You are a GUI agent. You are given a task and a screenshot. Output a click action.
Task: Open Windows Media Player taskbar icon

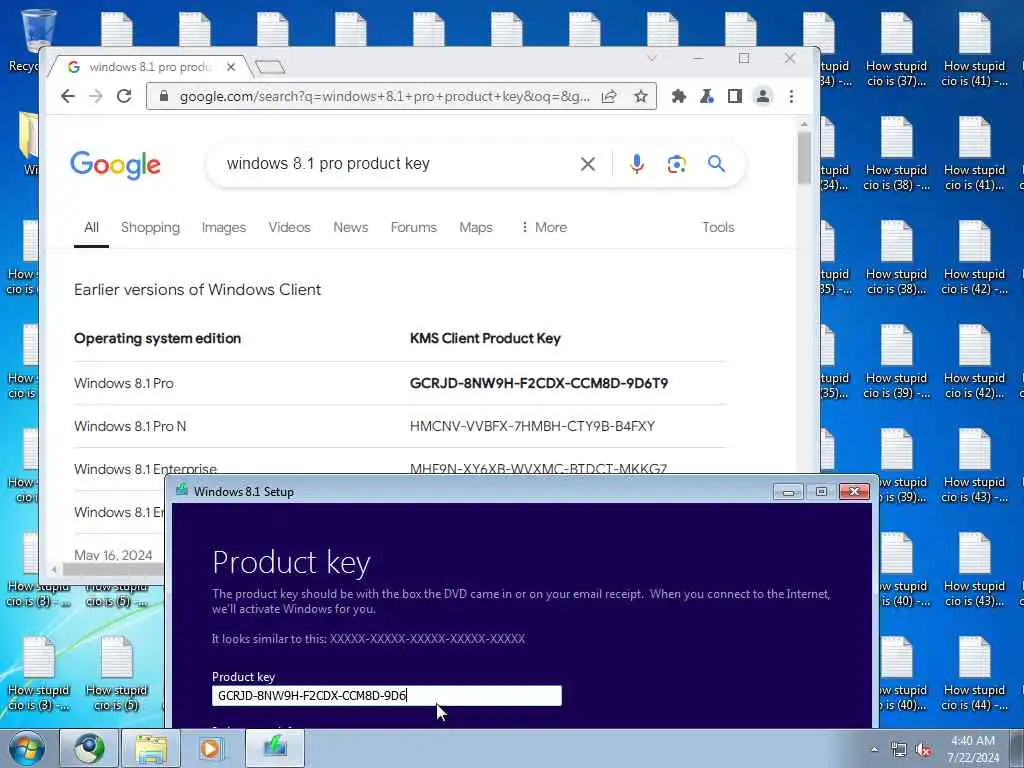[212, 748]
